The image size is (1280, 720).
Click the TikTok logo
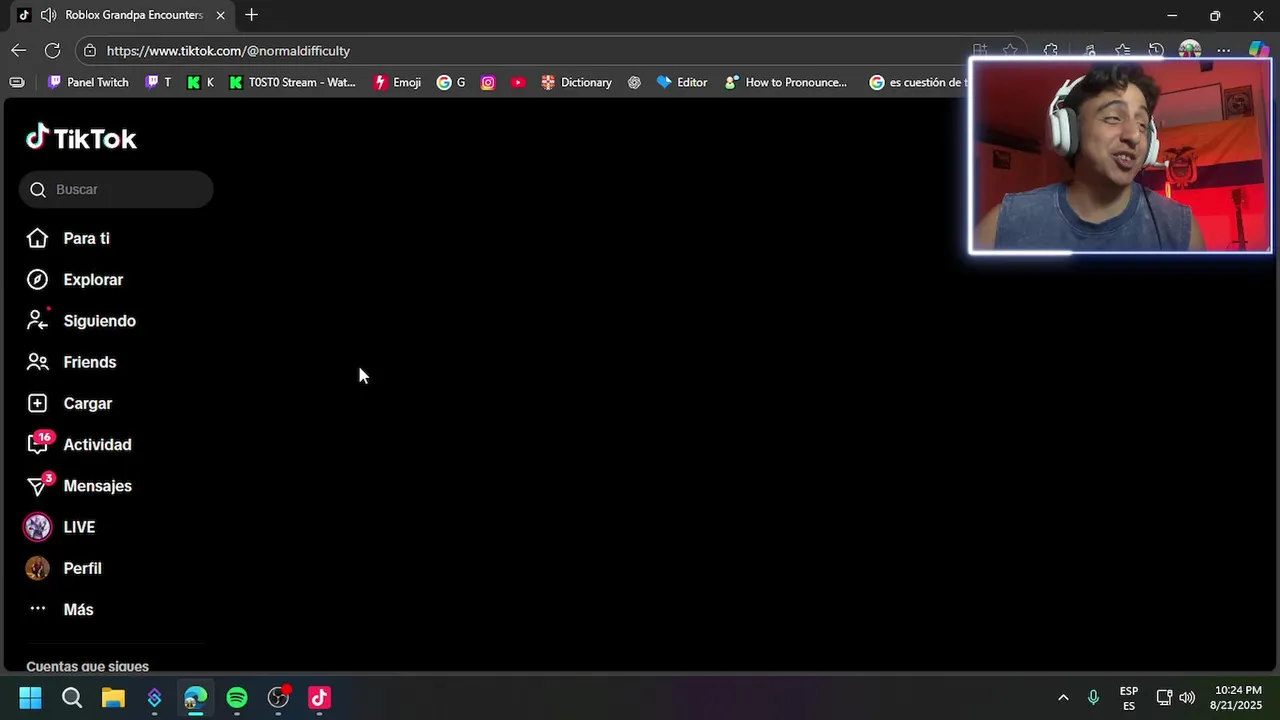point(81,138)
